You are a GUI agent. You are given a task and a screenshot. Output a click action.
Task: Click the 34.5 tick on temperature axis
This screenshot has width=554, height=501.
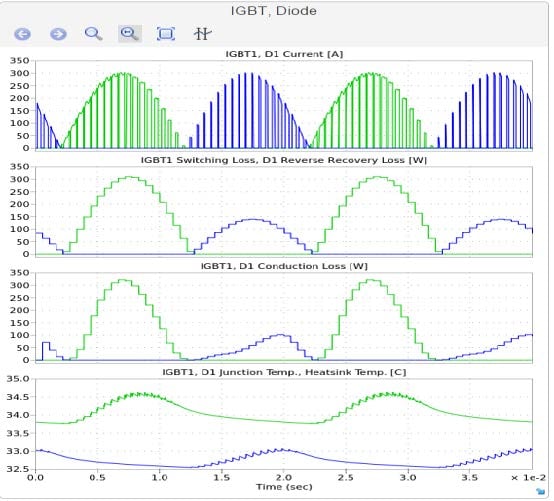18,397
